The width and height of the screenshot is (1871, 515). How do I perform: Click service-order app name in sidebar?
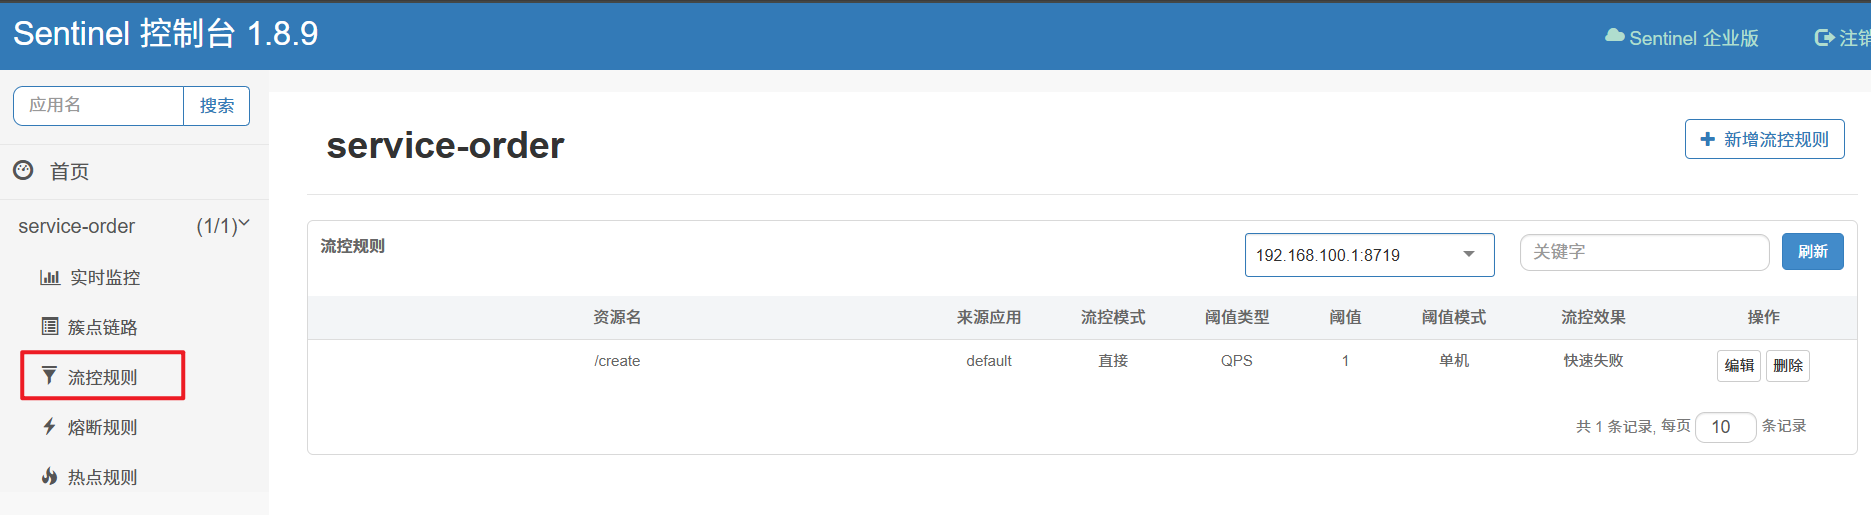click(x=76, y=226)
